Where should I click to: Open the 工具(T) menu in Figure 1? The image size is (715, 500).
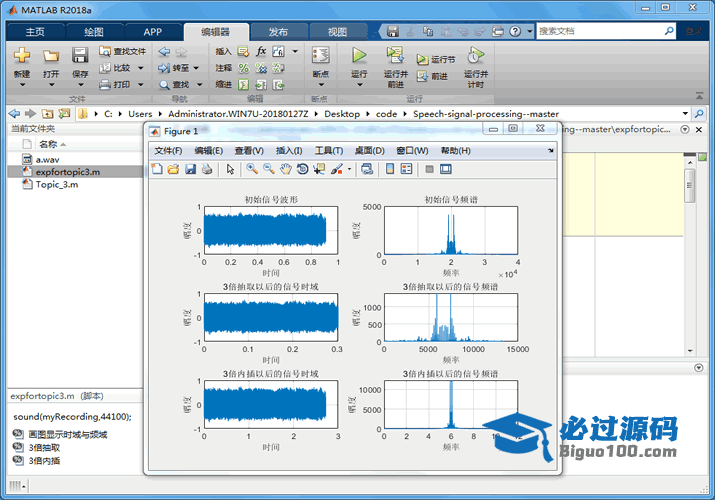[x=329, y=151]
